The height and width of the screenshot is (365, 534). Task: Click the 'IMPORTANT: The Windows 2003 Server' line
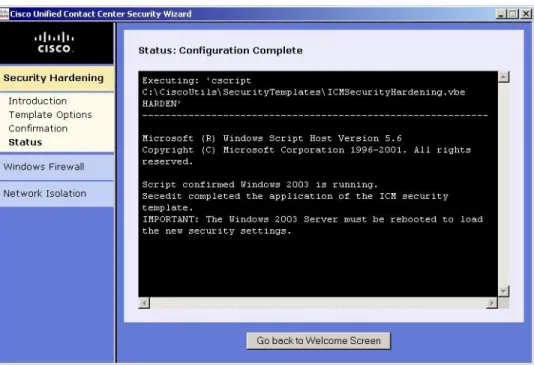(312, 219)
